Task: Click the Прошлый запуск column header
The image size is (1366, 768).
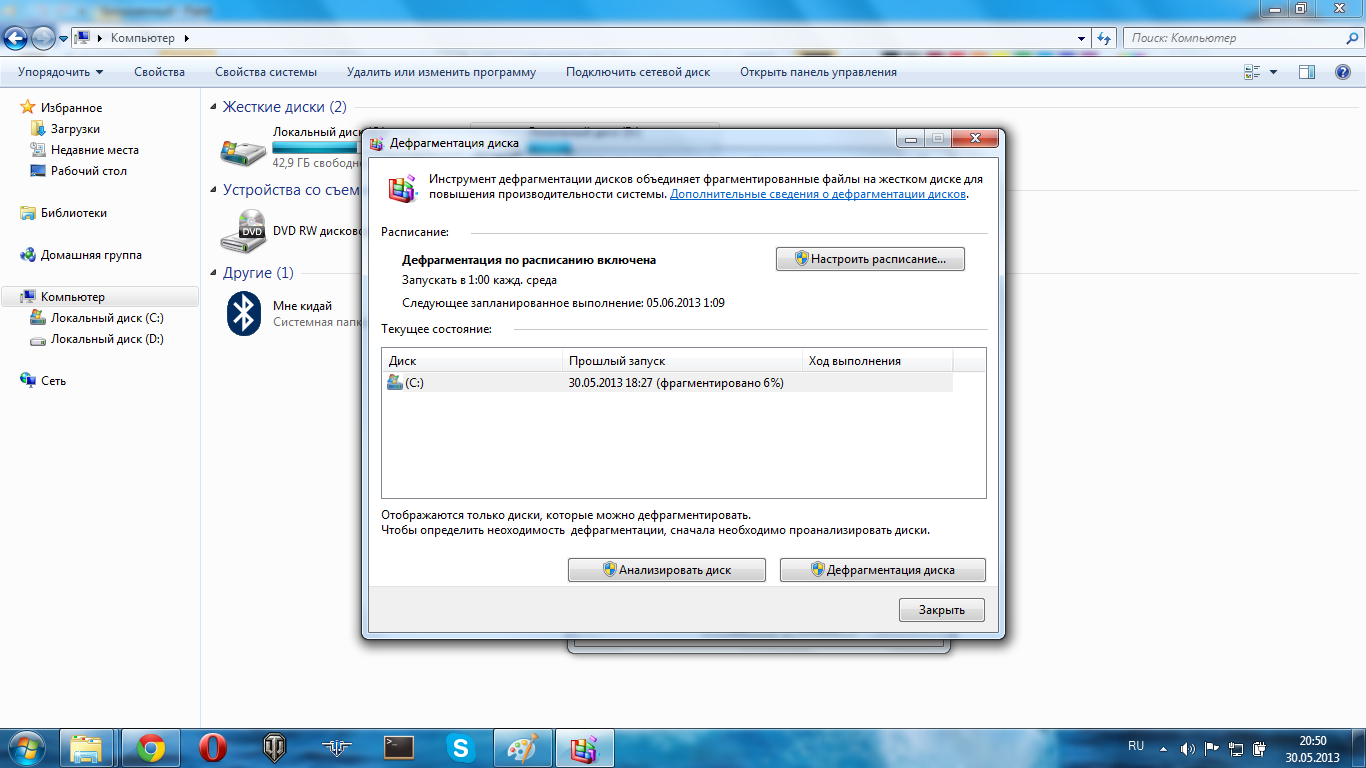Action: pyautogui.click(x=683, y=361)
